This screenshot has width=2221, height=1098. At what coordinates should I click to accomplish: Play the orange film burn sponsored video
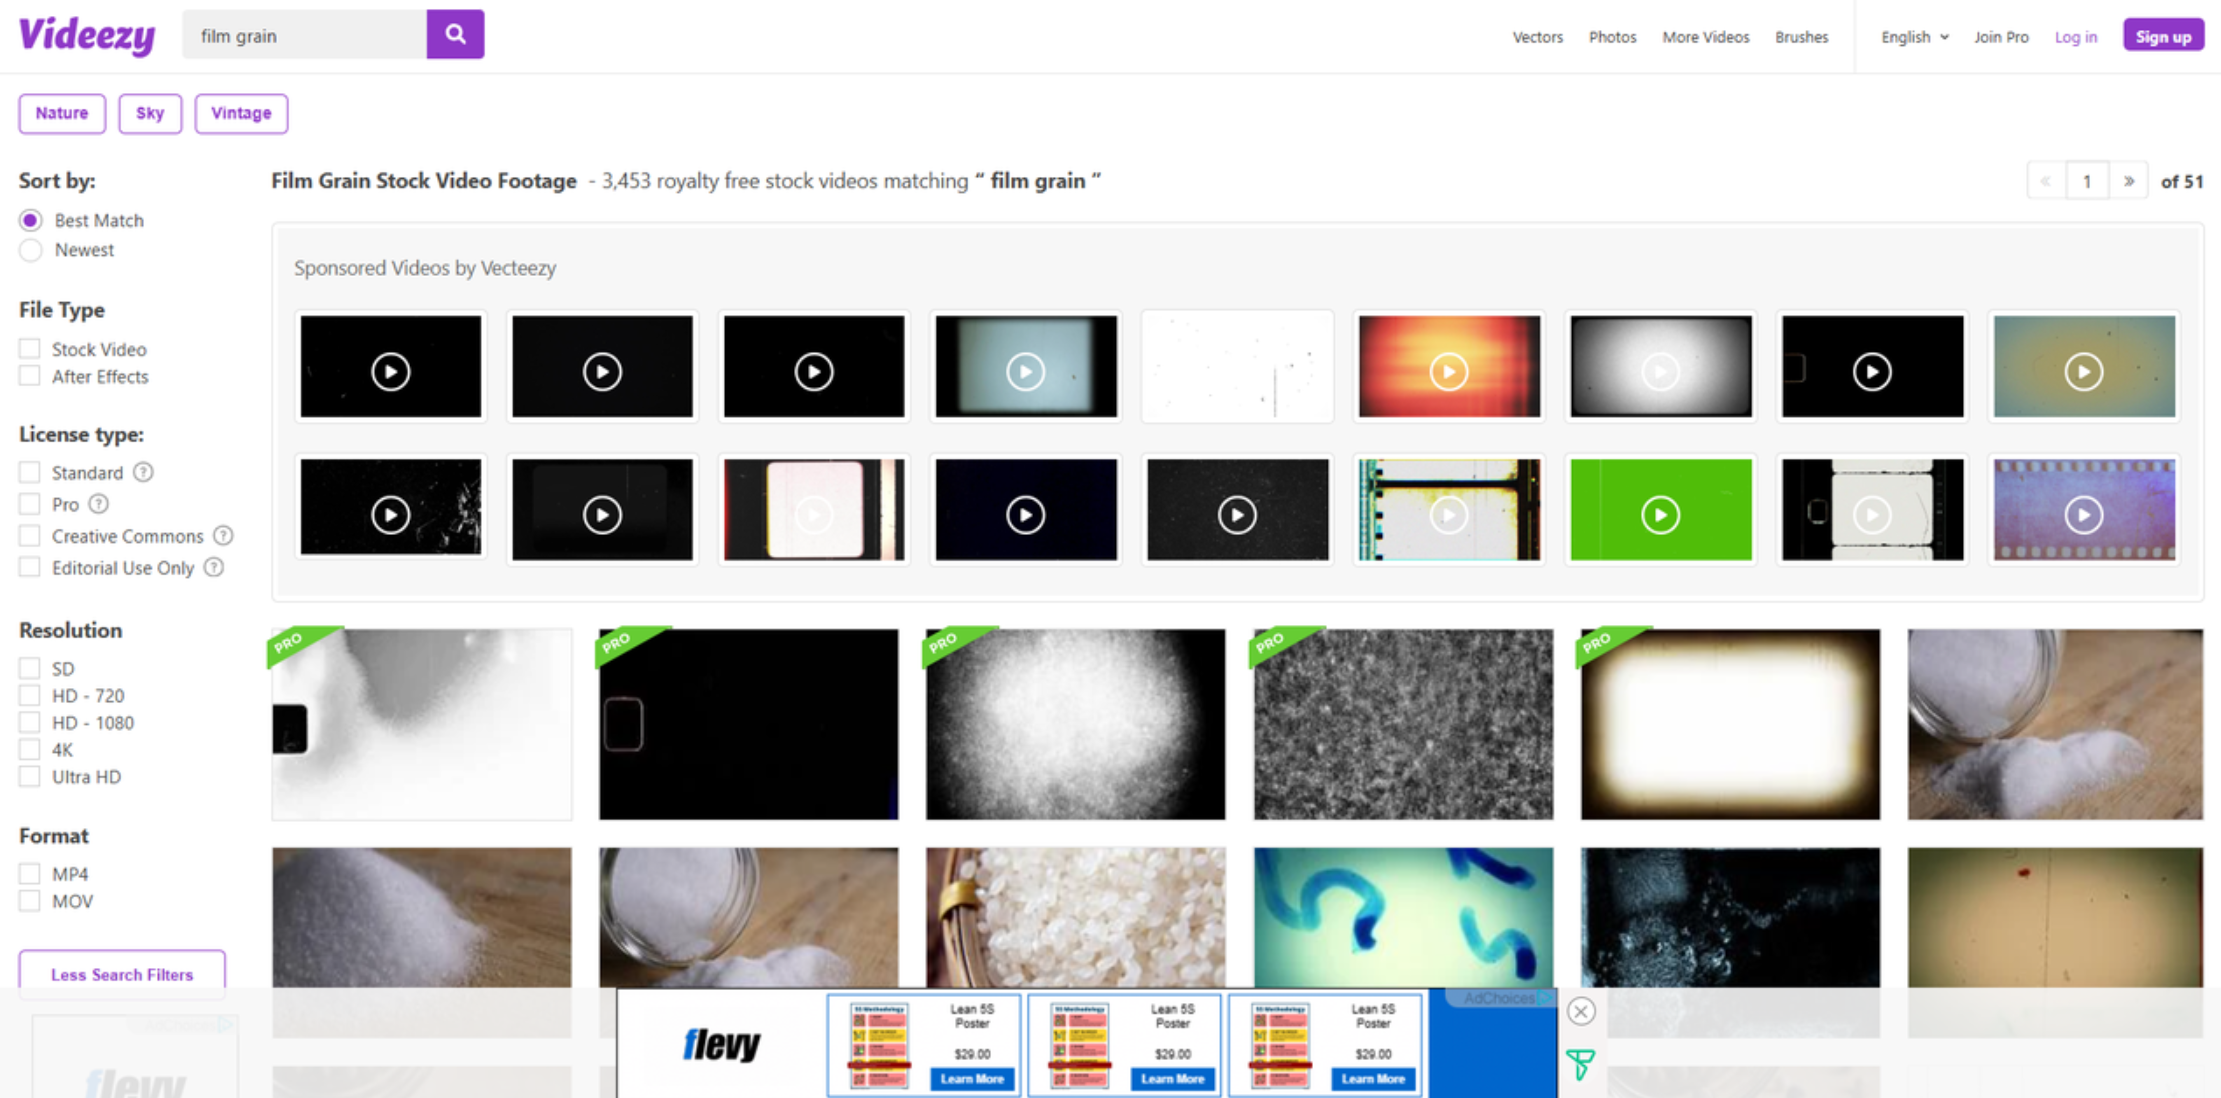tap(1448, 371)
